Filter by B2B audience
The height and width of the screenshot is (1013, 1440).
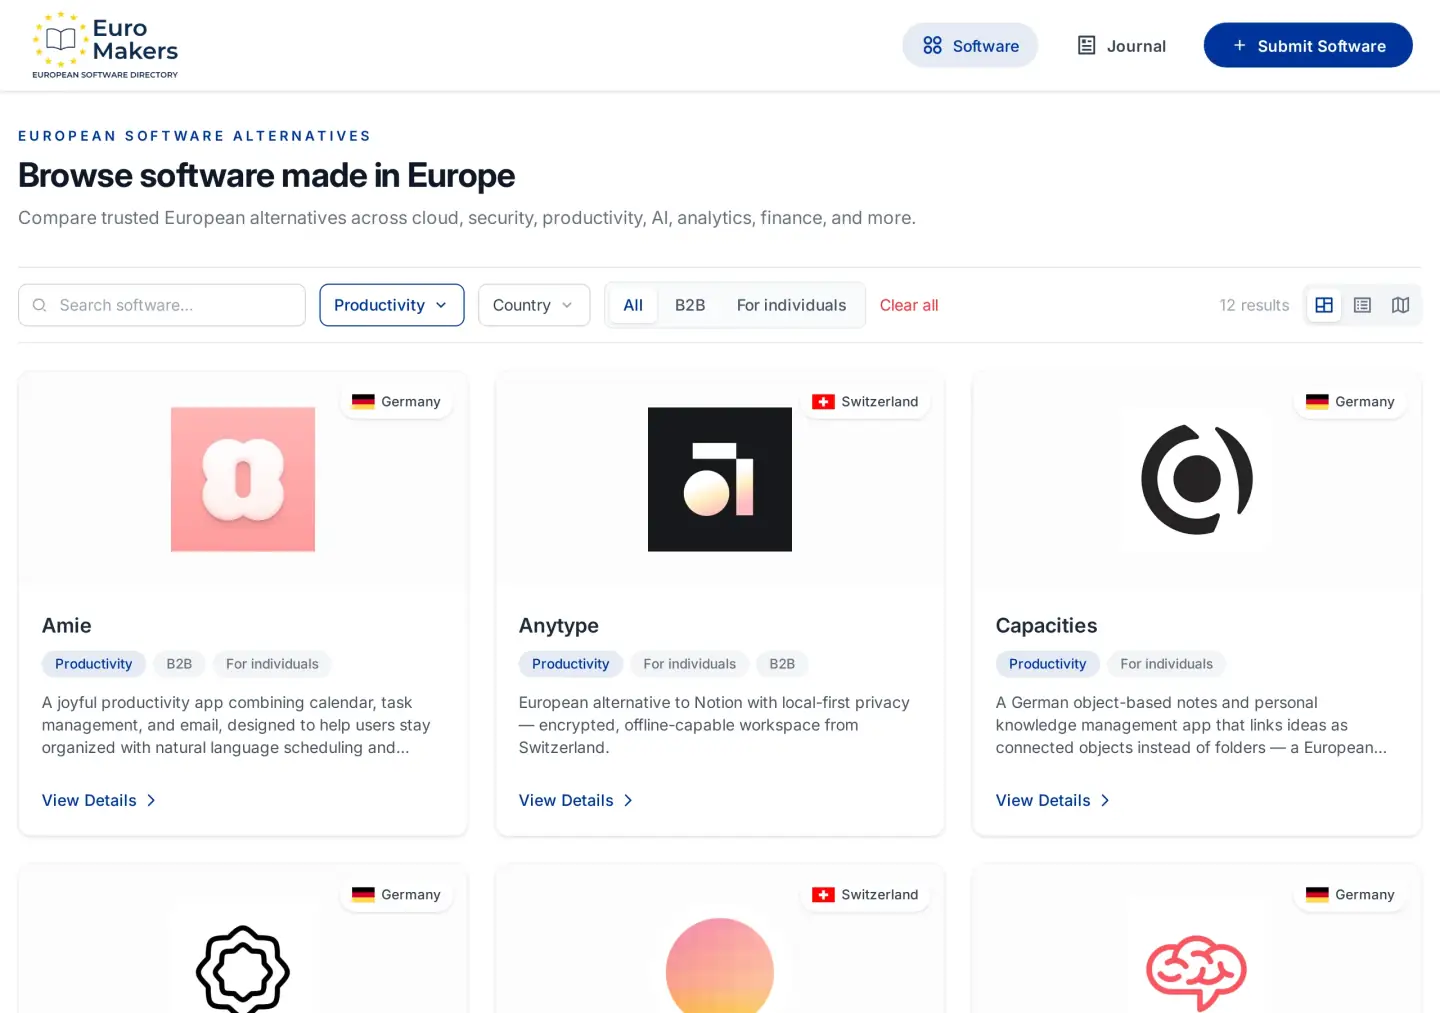point(690,305)
